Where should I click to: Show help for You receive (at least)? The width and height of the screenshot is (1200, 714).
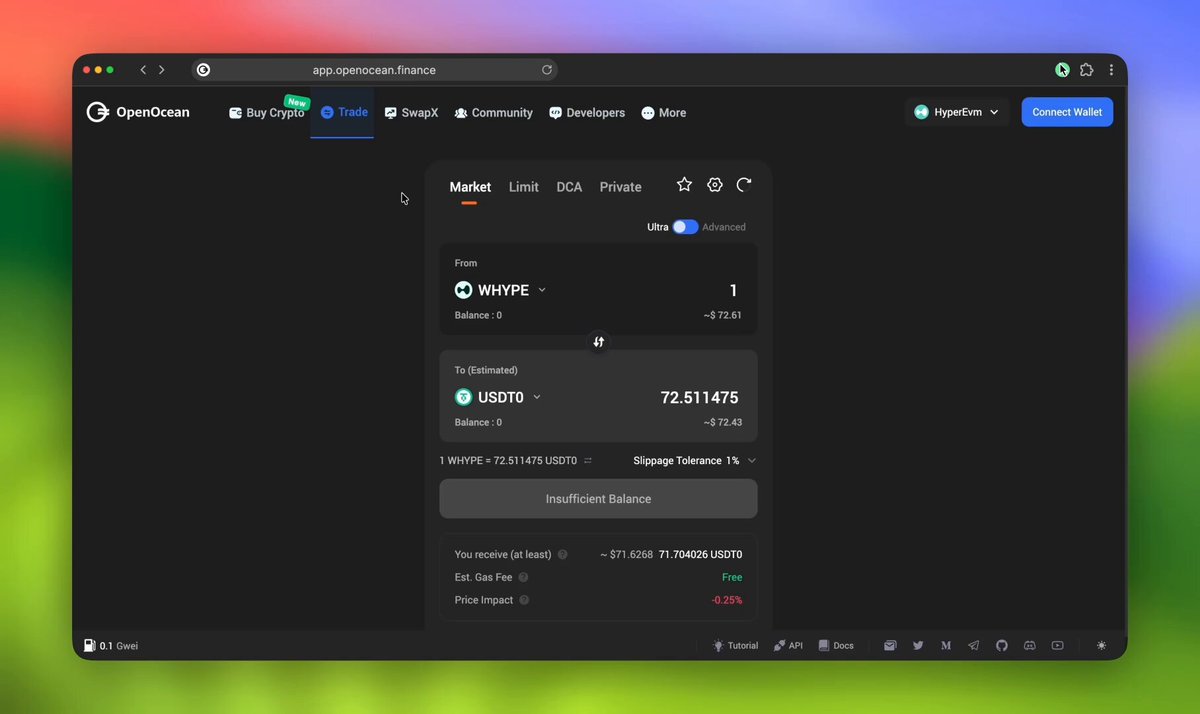pyautogui.click(x=563, y=554)
